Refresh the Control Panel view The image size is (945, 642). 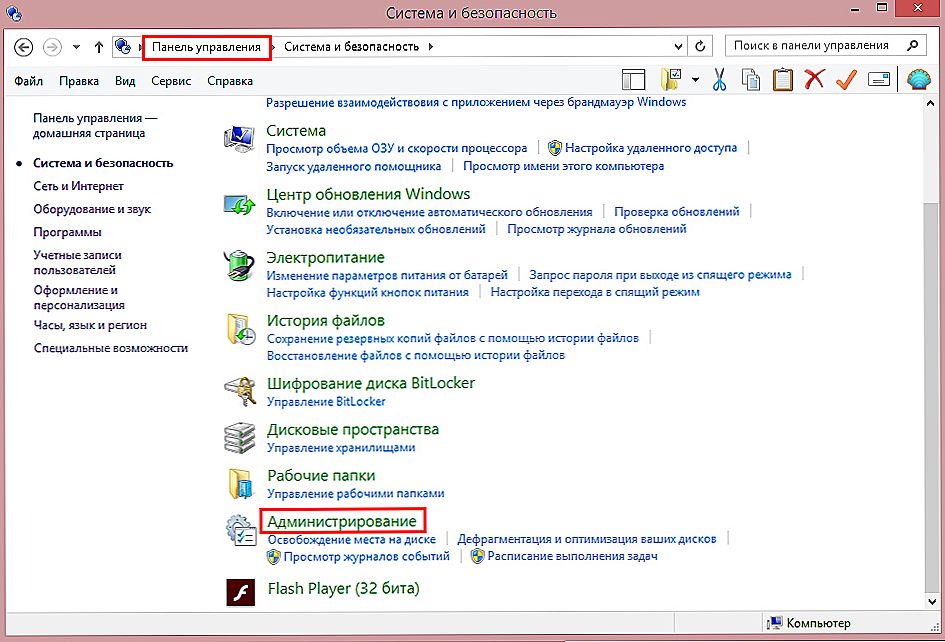(700, 46)
